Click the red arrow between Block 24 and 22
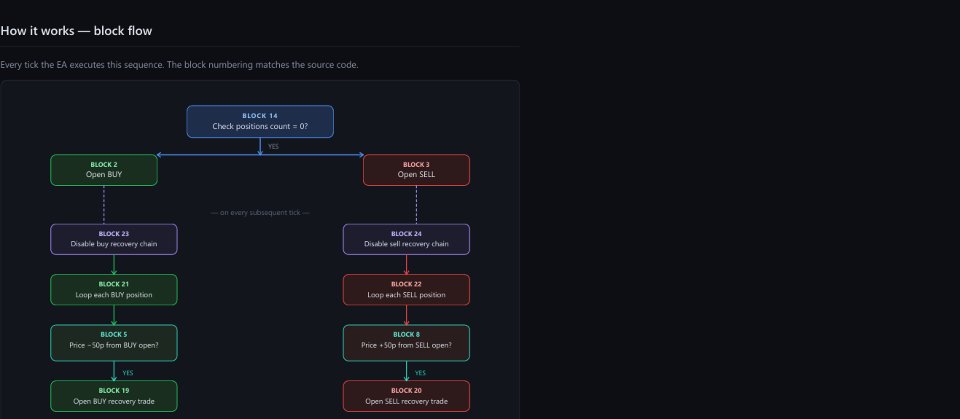Viewport: 960px width, 419px height. pyautogui.click(x=407, y=265)
